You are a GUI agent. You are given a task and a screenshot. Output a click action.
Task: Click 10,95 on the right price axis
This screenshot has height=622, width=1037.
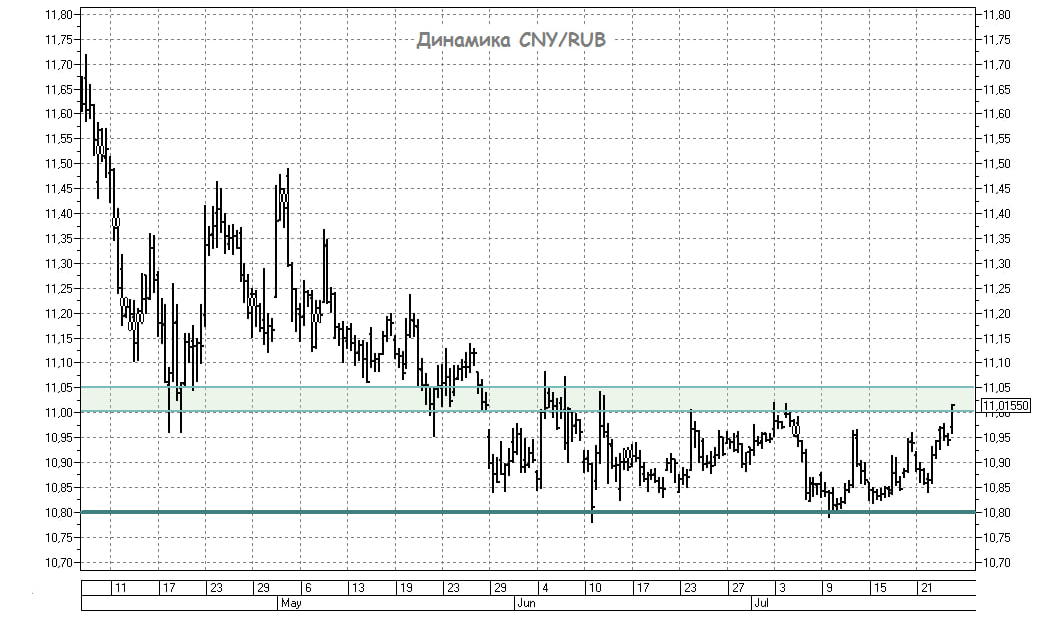coord(997,437)
